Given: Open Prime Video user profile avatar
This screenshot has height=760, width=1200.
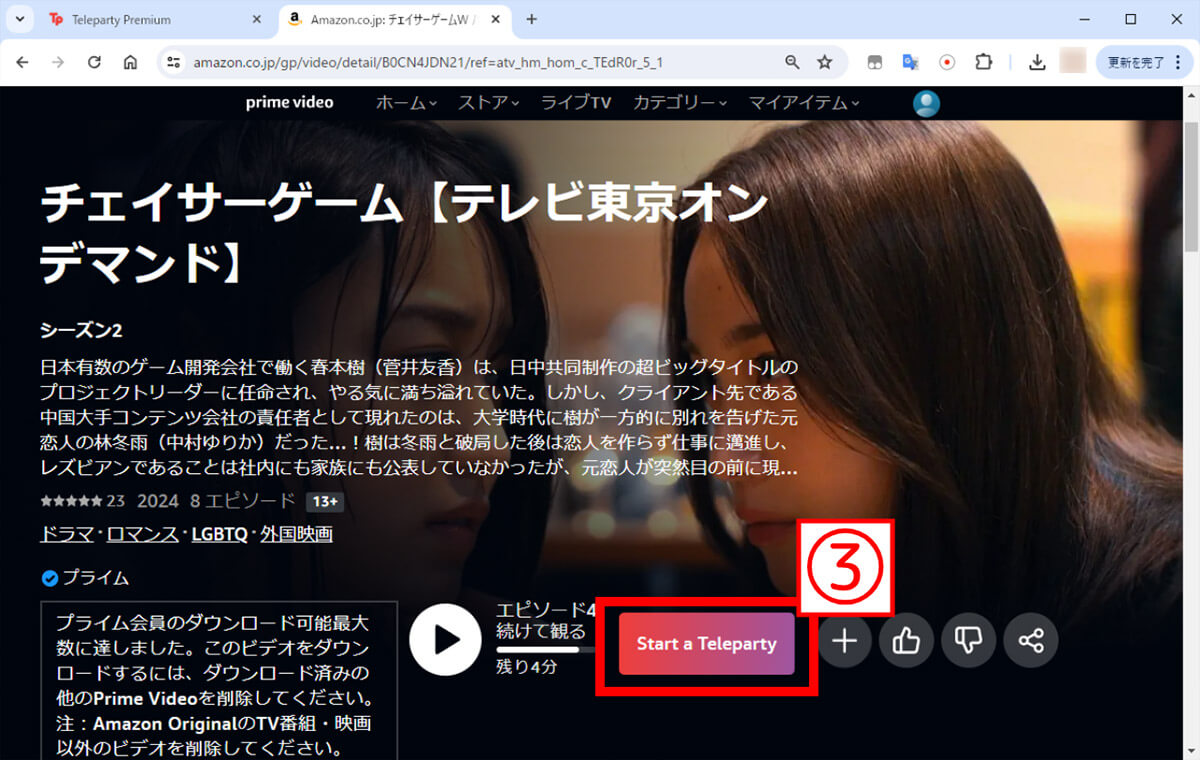Looking at the screenshot, I should pyautogui.click(x=926, y=103).
